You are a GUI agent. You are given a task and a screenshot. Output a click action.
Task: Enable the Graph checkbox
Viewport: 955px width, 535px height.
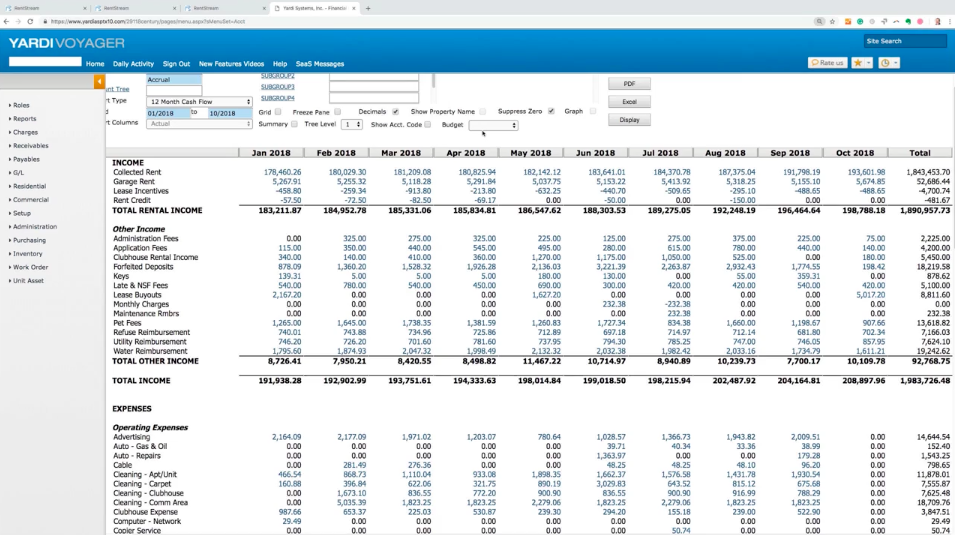click(593, 111)
